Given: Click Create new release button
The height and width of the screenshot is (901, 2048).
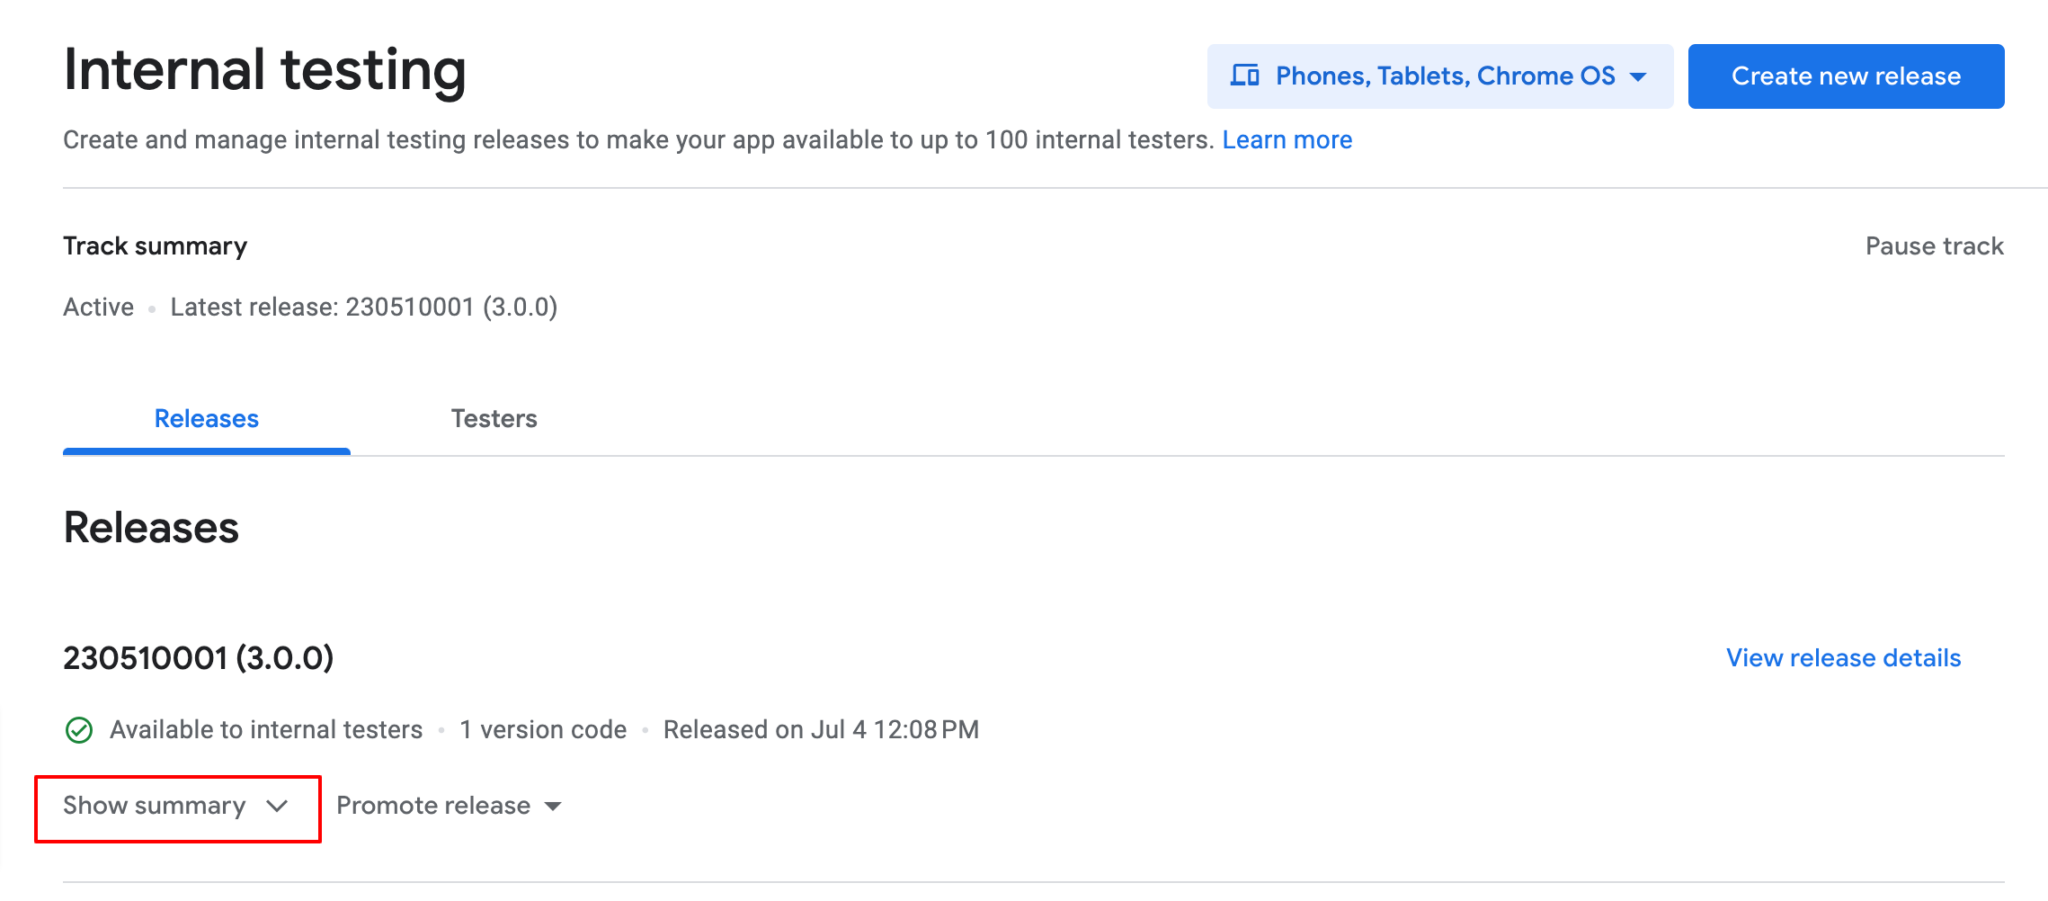Looking at the screenshot, I should pyautogui.click(x=1846, y=76).
